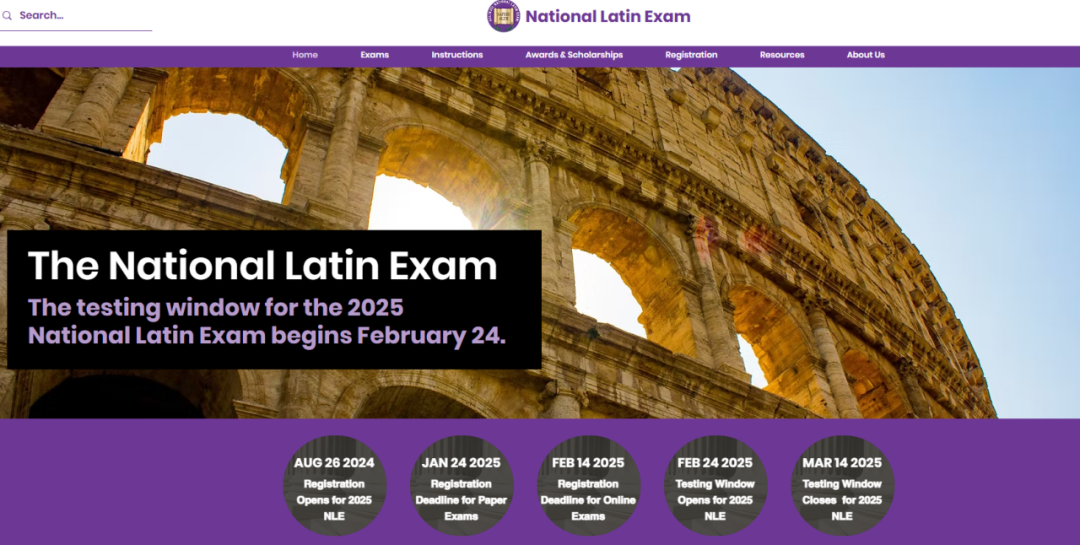Select the FEB 24 2025 testing window opens circle
The image size is (1080, 545).
click(x=715, y=485)
